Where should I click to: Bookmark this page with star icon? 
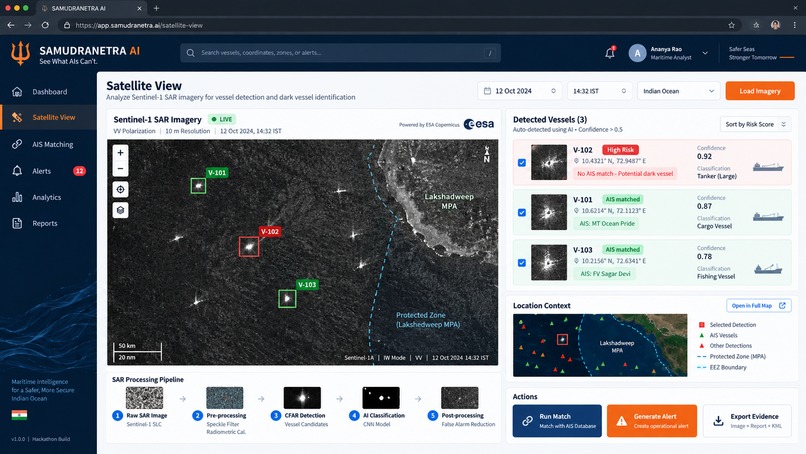pos(731,25)
